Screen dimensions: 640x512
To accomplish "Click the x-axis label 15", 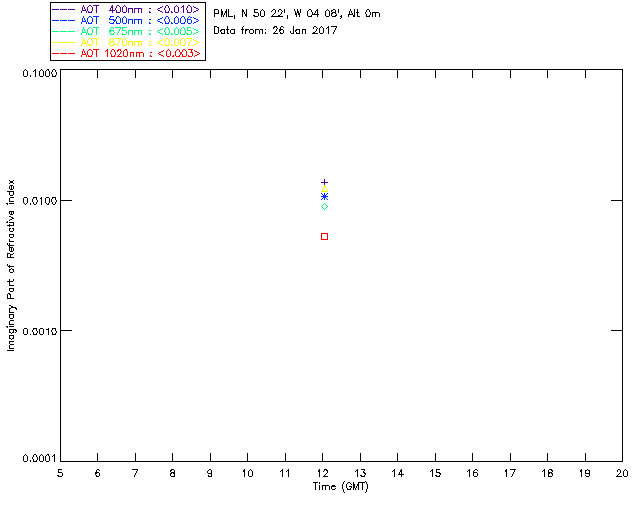I will 435,473.
